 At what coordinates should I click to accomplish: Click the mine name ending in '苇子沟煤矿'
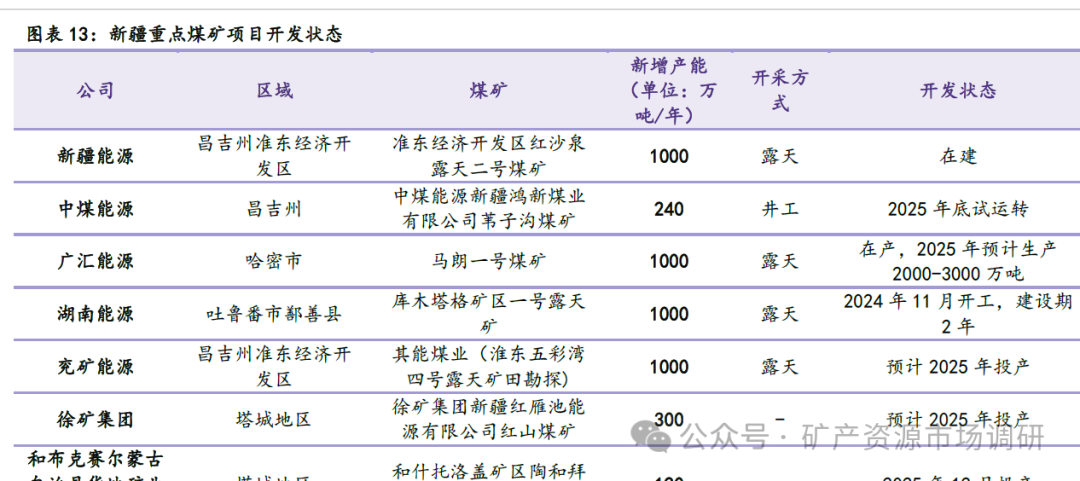click(488, 209)
